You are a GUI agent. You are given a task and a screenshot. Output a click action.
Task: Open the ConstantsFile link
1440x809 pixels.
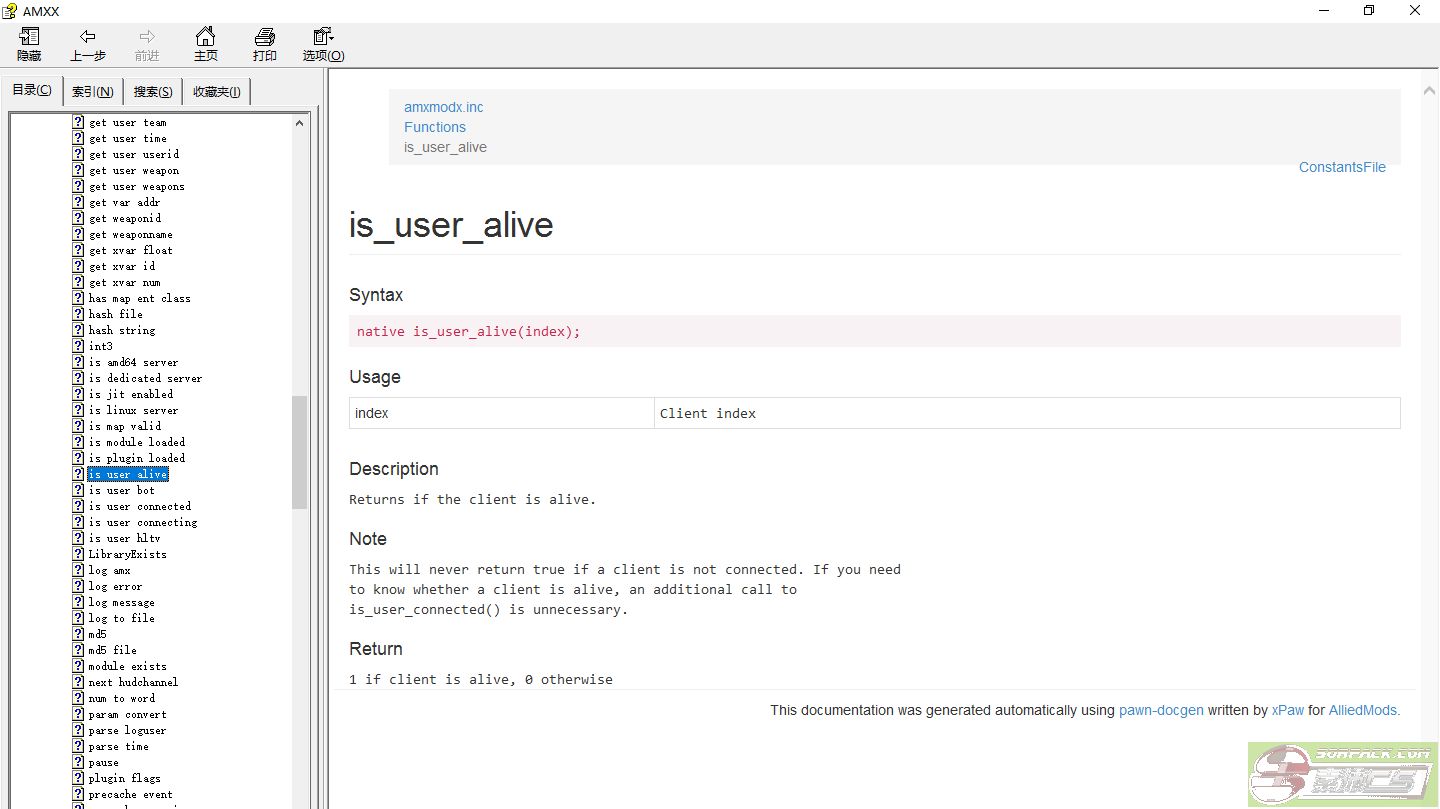click(x=1341, y=167)
